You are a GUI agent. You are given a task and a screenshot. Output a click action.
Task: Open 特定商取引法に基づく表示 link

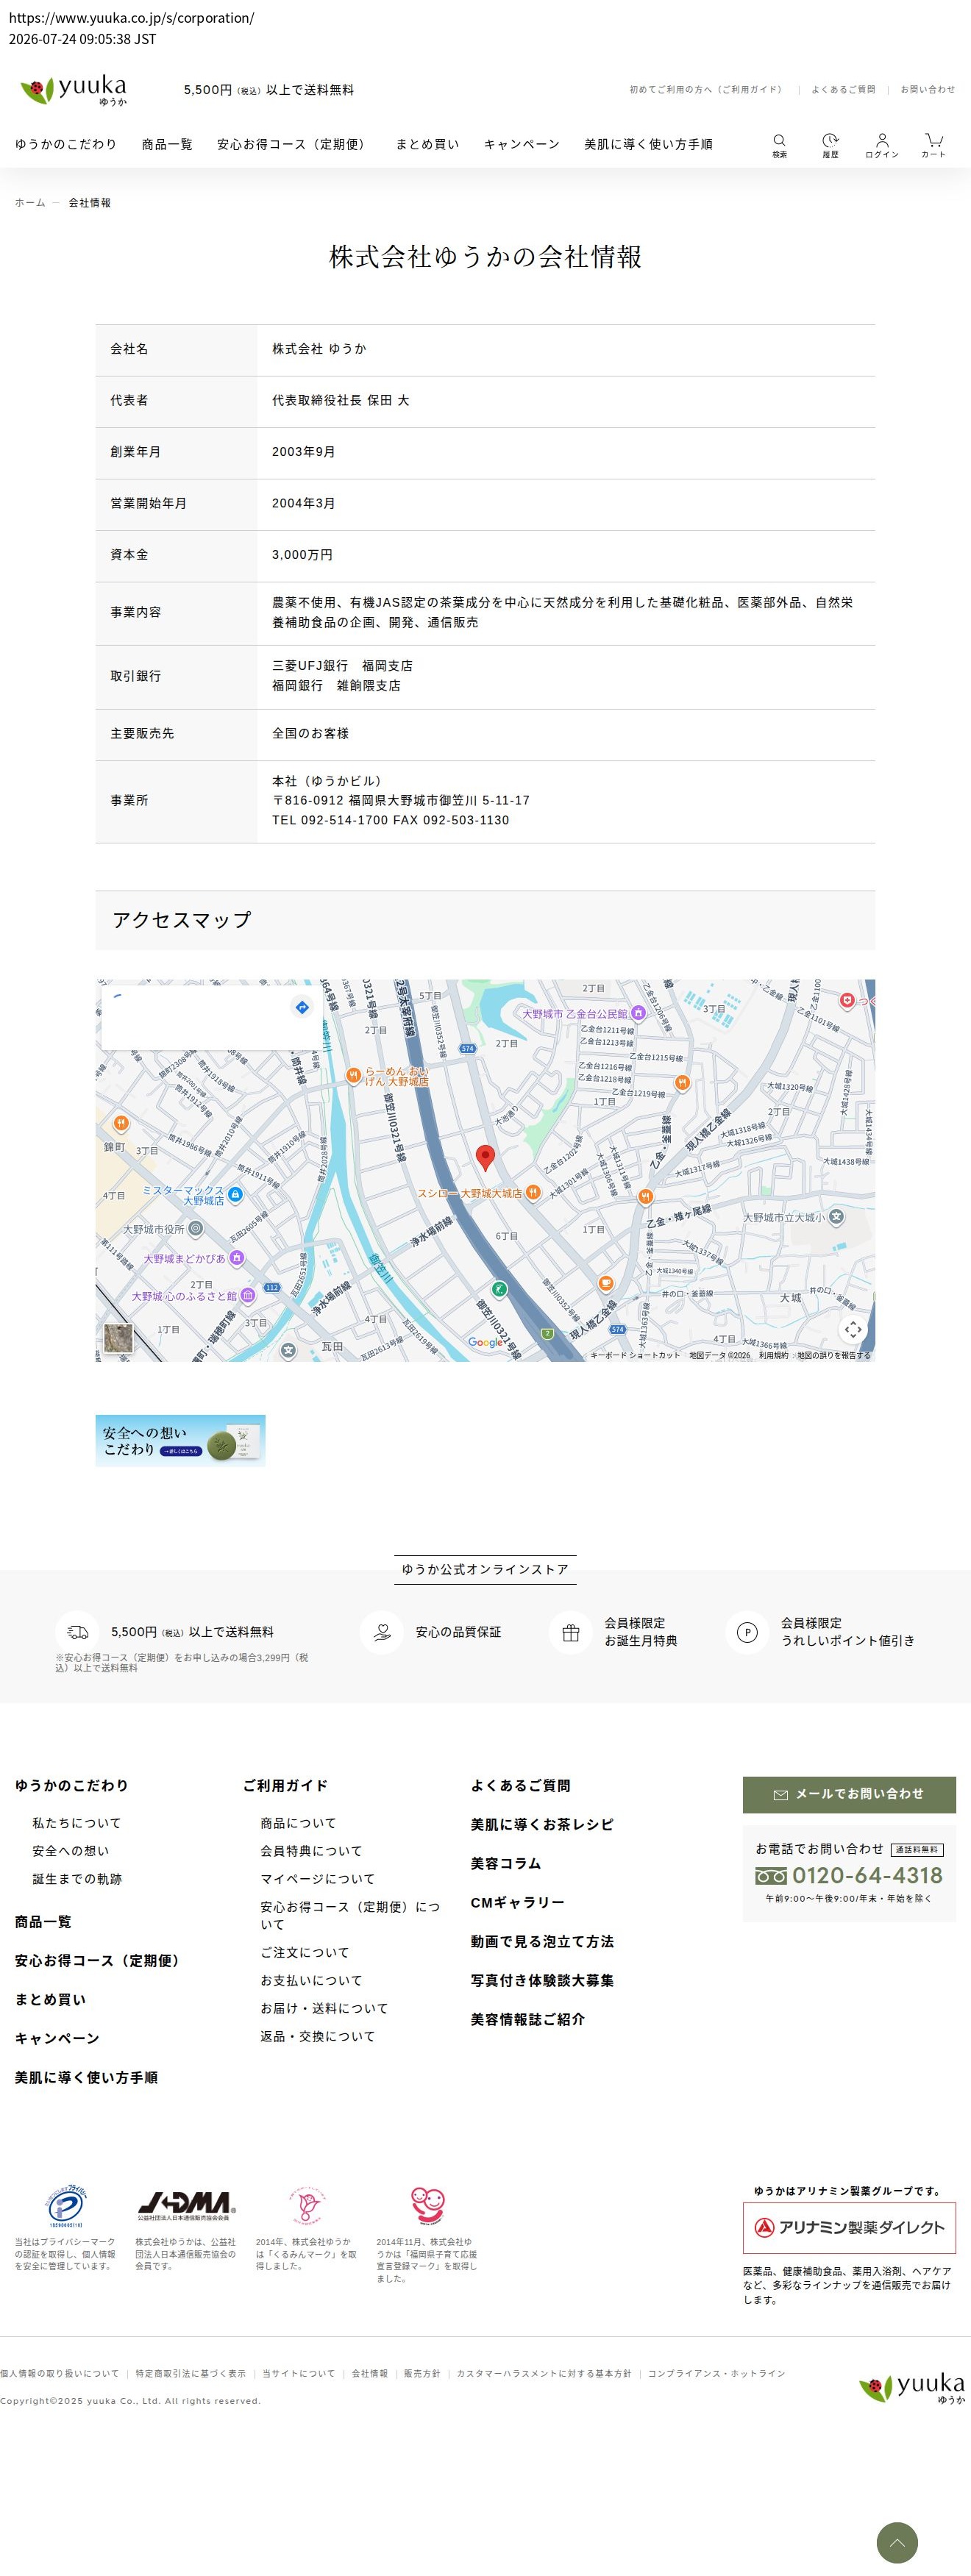click(x=190, y=2373)
